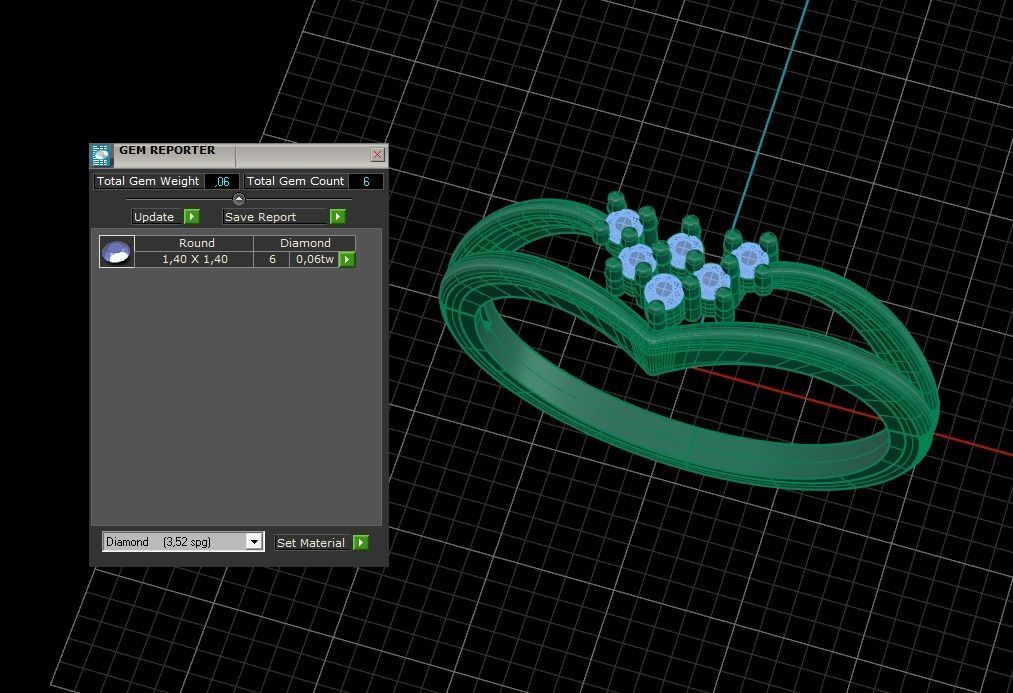Click the Diamond material cell
This screenshot has height=693, width=1013.
[x=305, y=243]
